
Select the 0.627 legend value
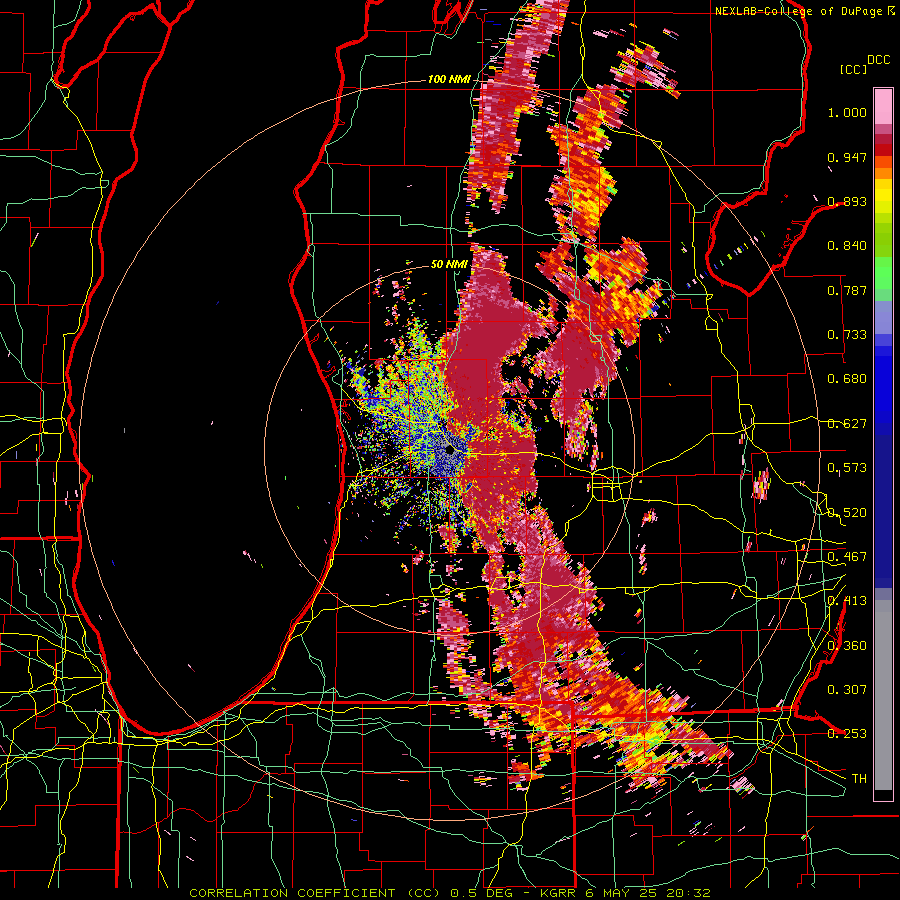(x=847, y=424)
